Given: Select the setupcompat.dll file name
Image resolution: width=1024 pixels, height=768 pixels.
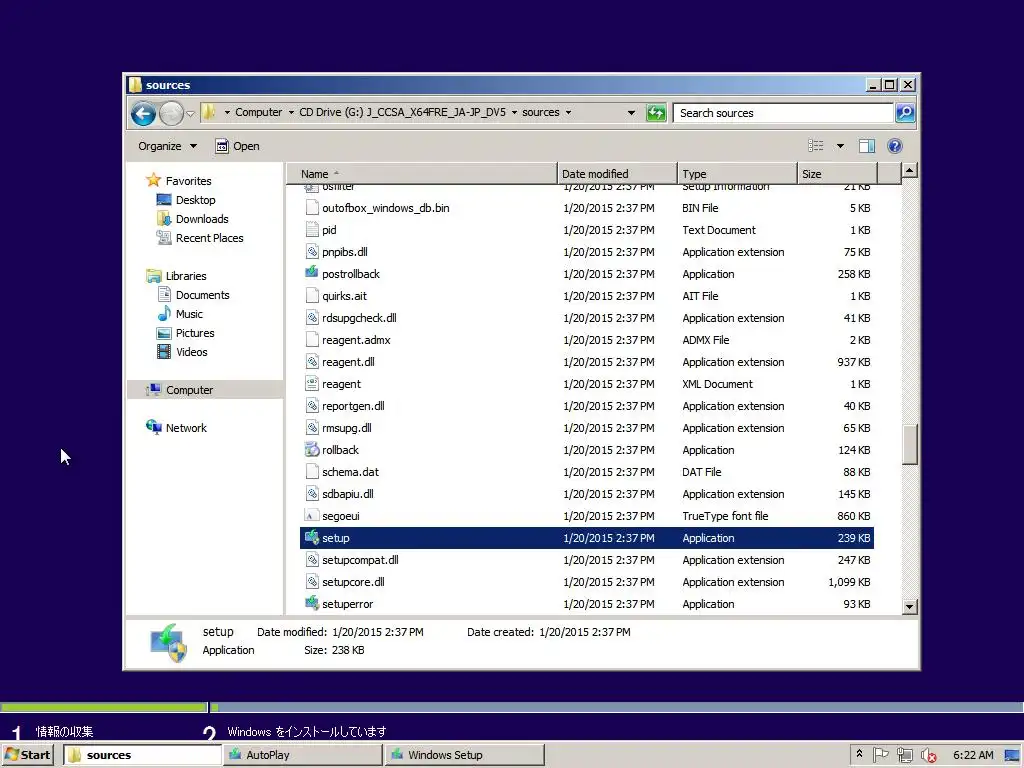Looking at the screenshot, I should point(360,560).
